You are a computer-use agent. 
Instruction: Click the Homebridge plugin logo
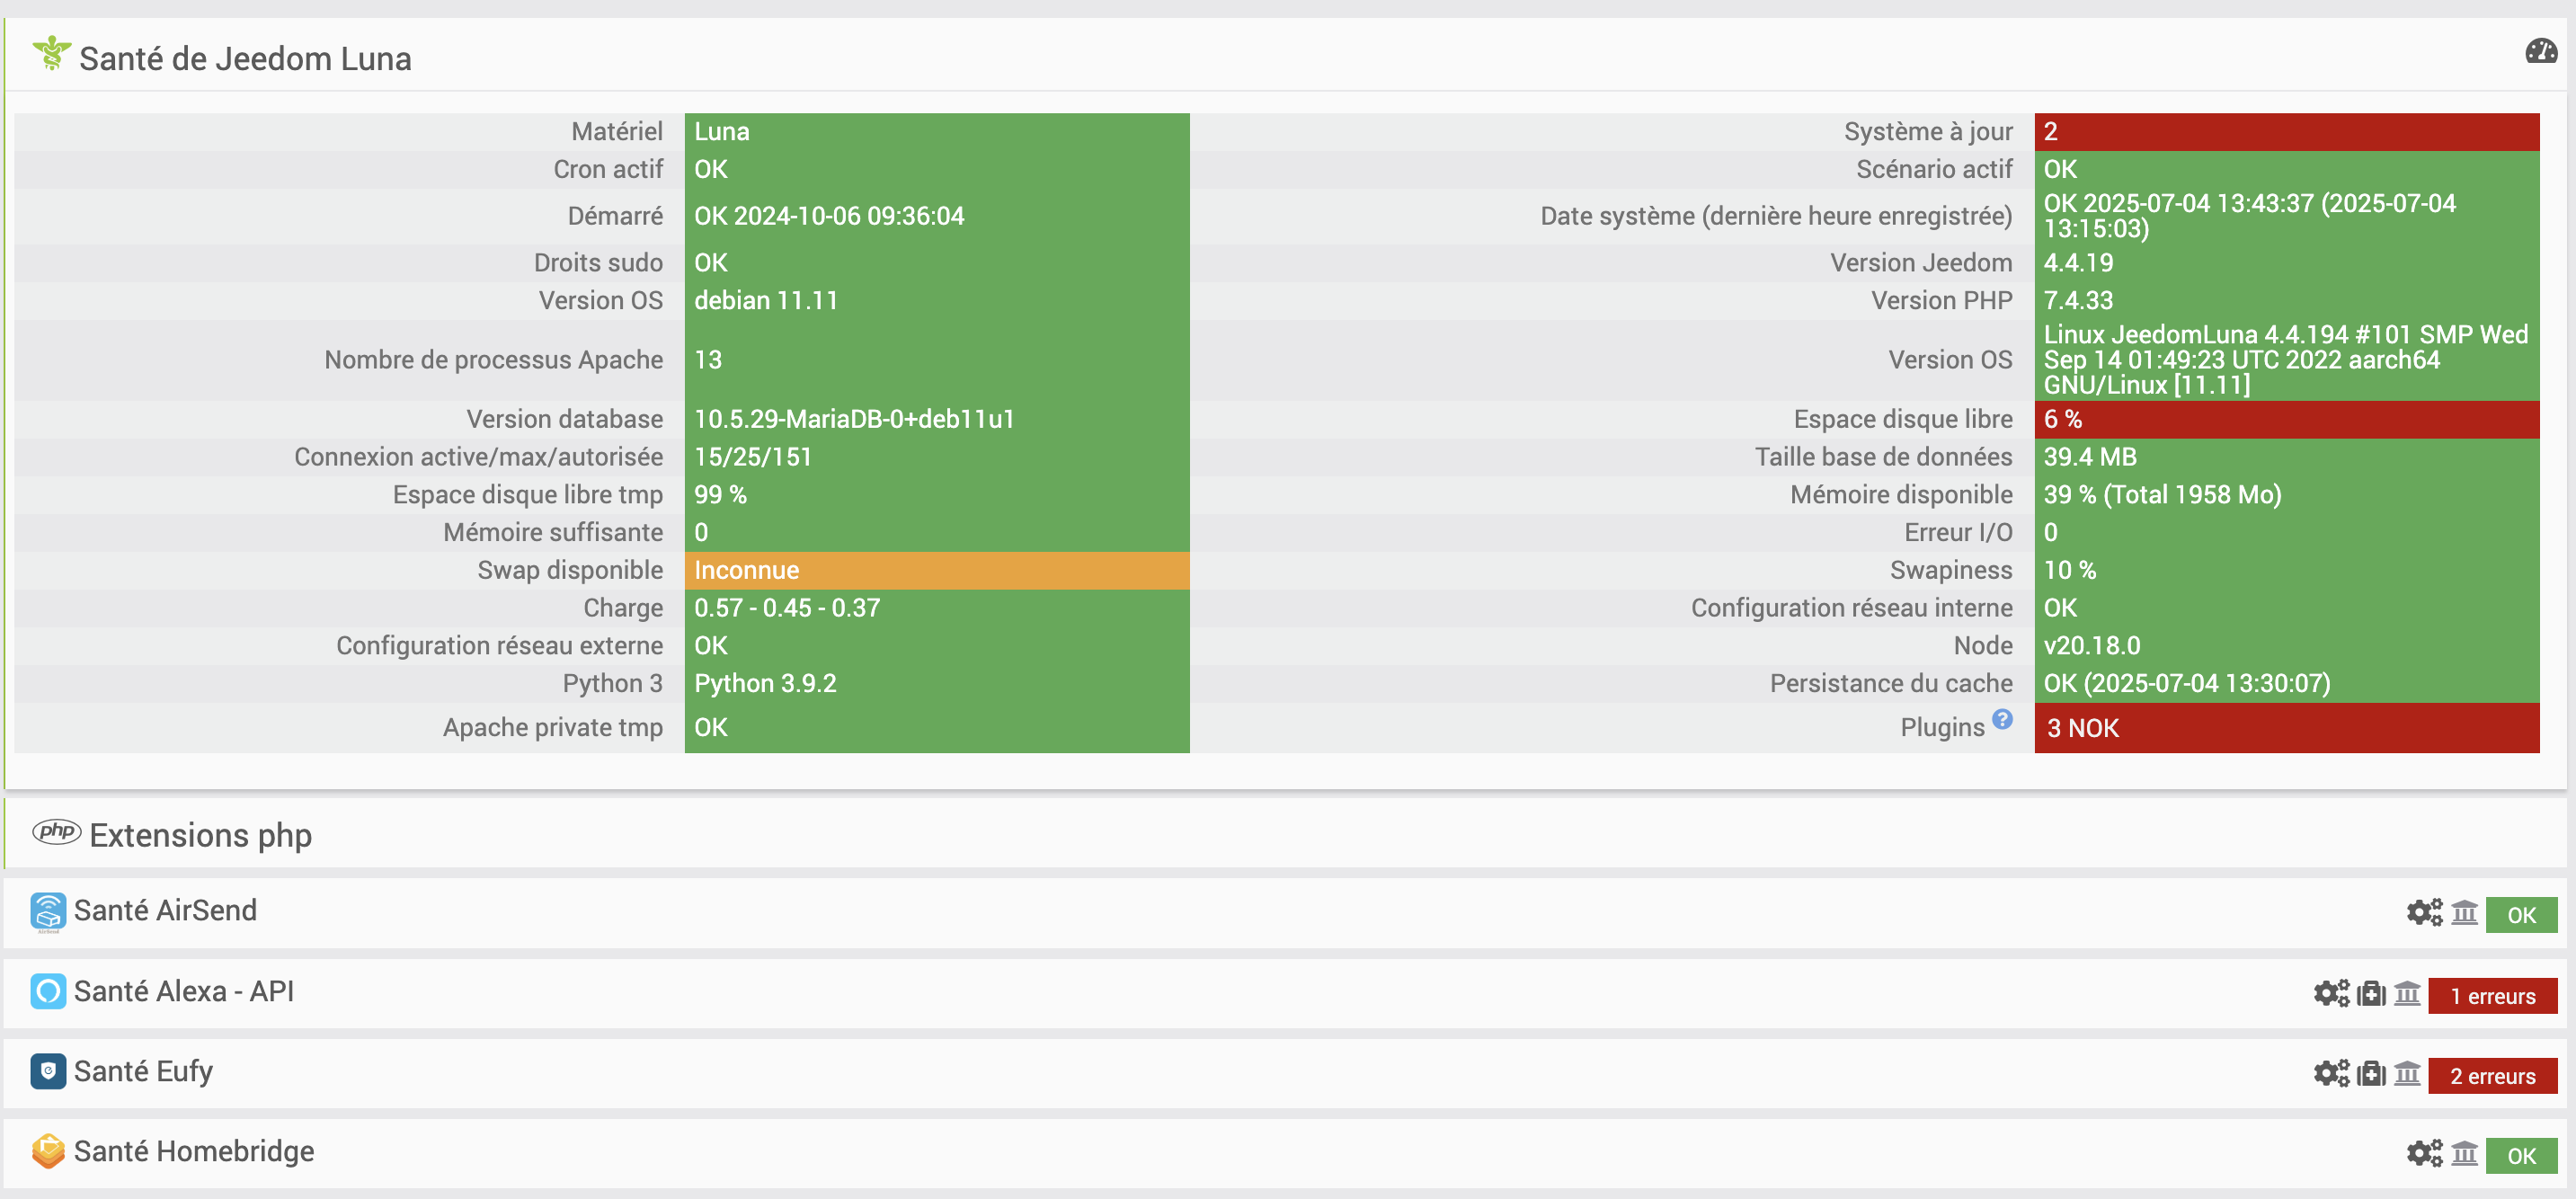pyautogui.click(x=48, y=1151)
